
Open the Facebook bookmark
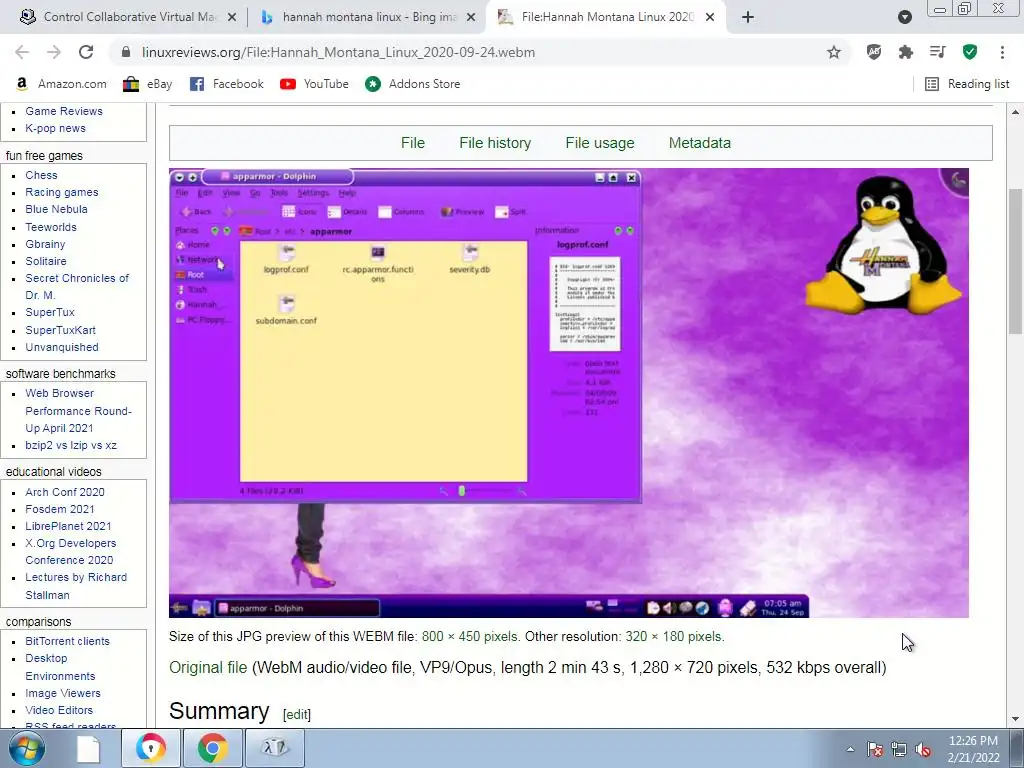pyautogui.click(x=227, y=84)
